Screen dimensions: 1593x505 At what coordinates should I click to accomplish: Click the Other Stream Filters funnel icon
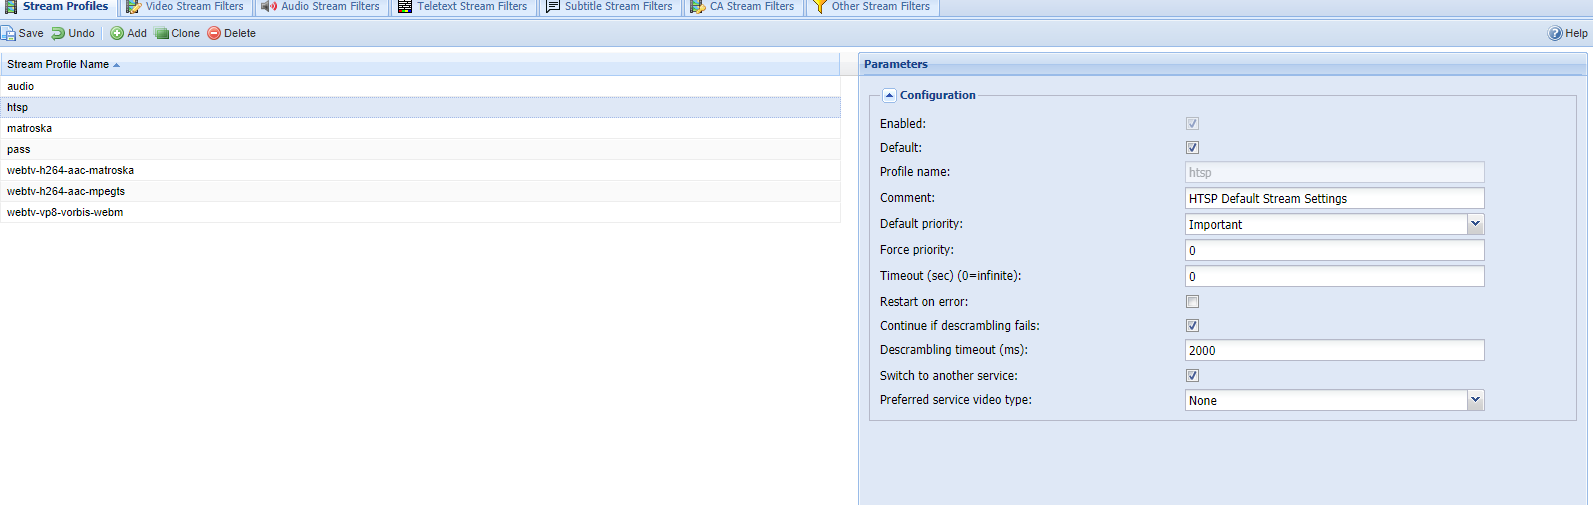point(819,6)
